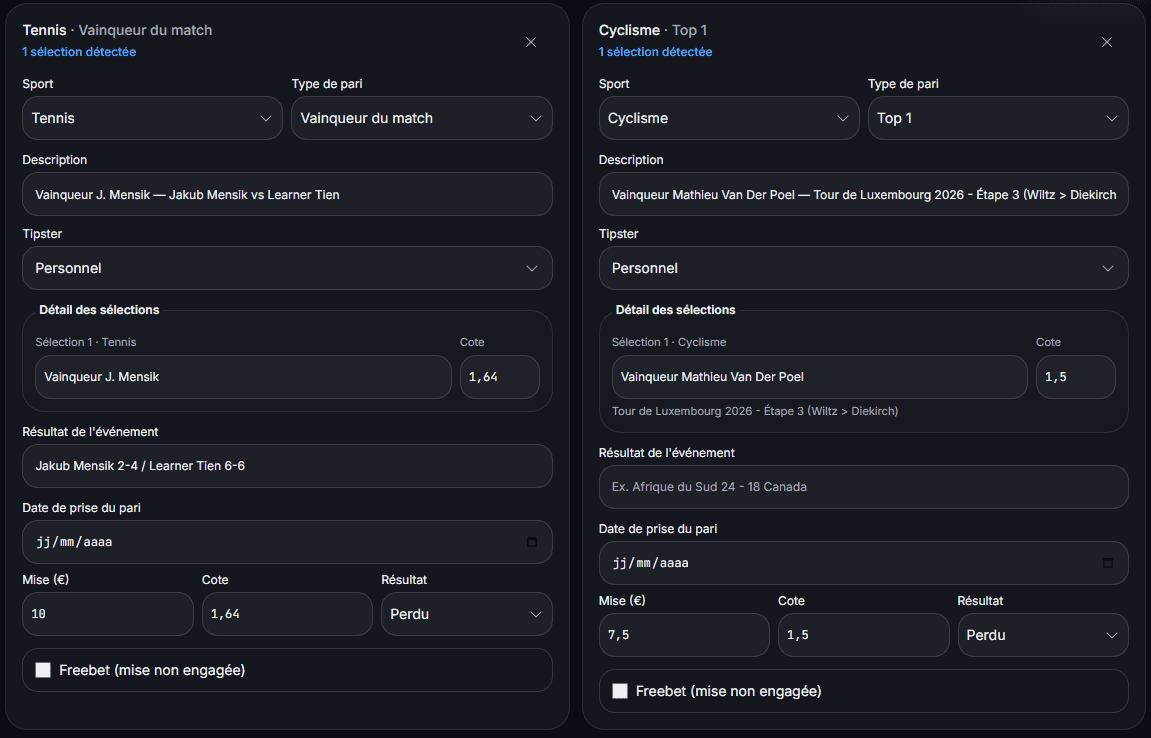This screenshot has height=738, width=1151.
Task: Click 'Sélection 1 · Tennis' label
Action: tap(86, 342)
